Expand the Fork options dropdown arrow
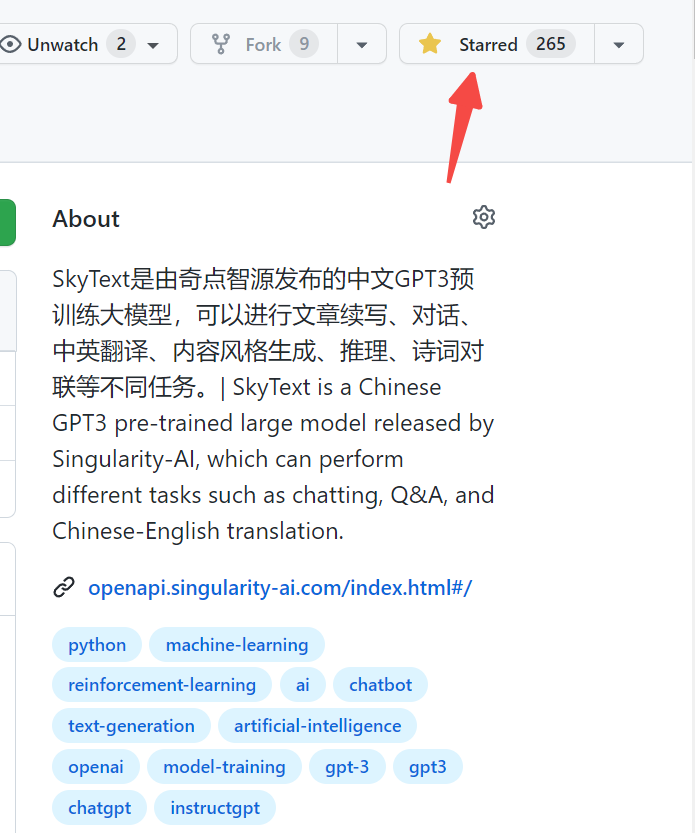695x833 pixels. [362, 45]
